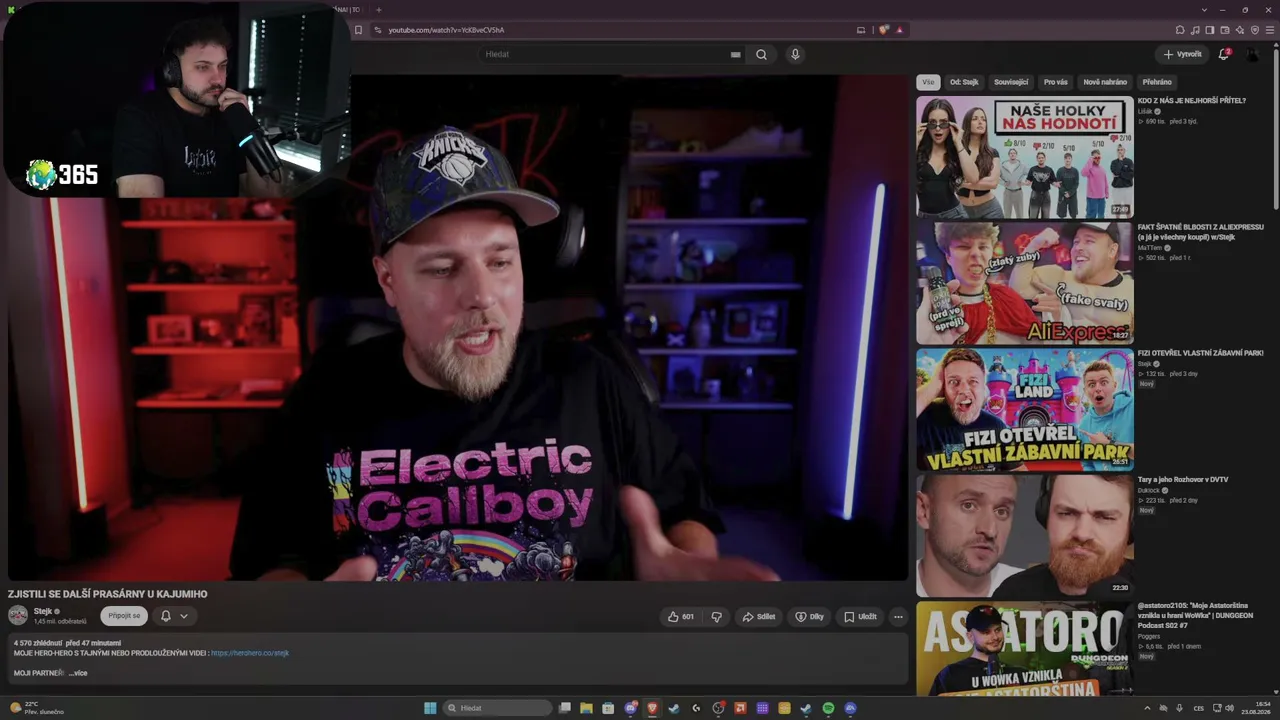Image resolution: width=1280 pixels, height=720 pixels.
Task: Click the video title ZJISTILI SE DALŠÍ PRASÁRNY
Action: click(108, 594)
